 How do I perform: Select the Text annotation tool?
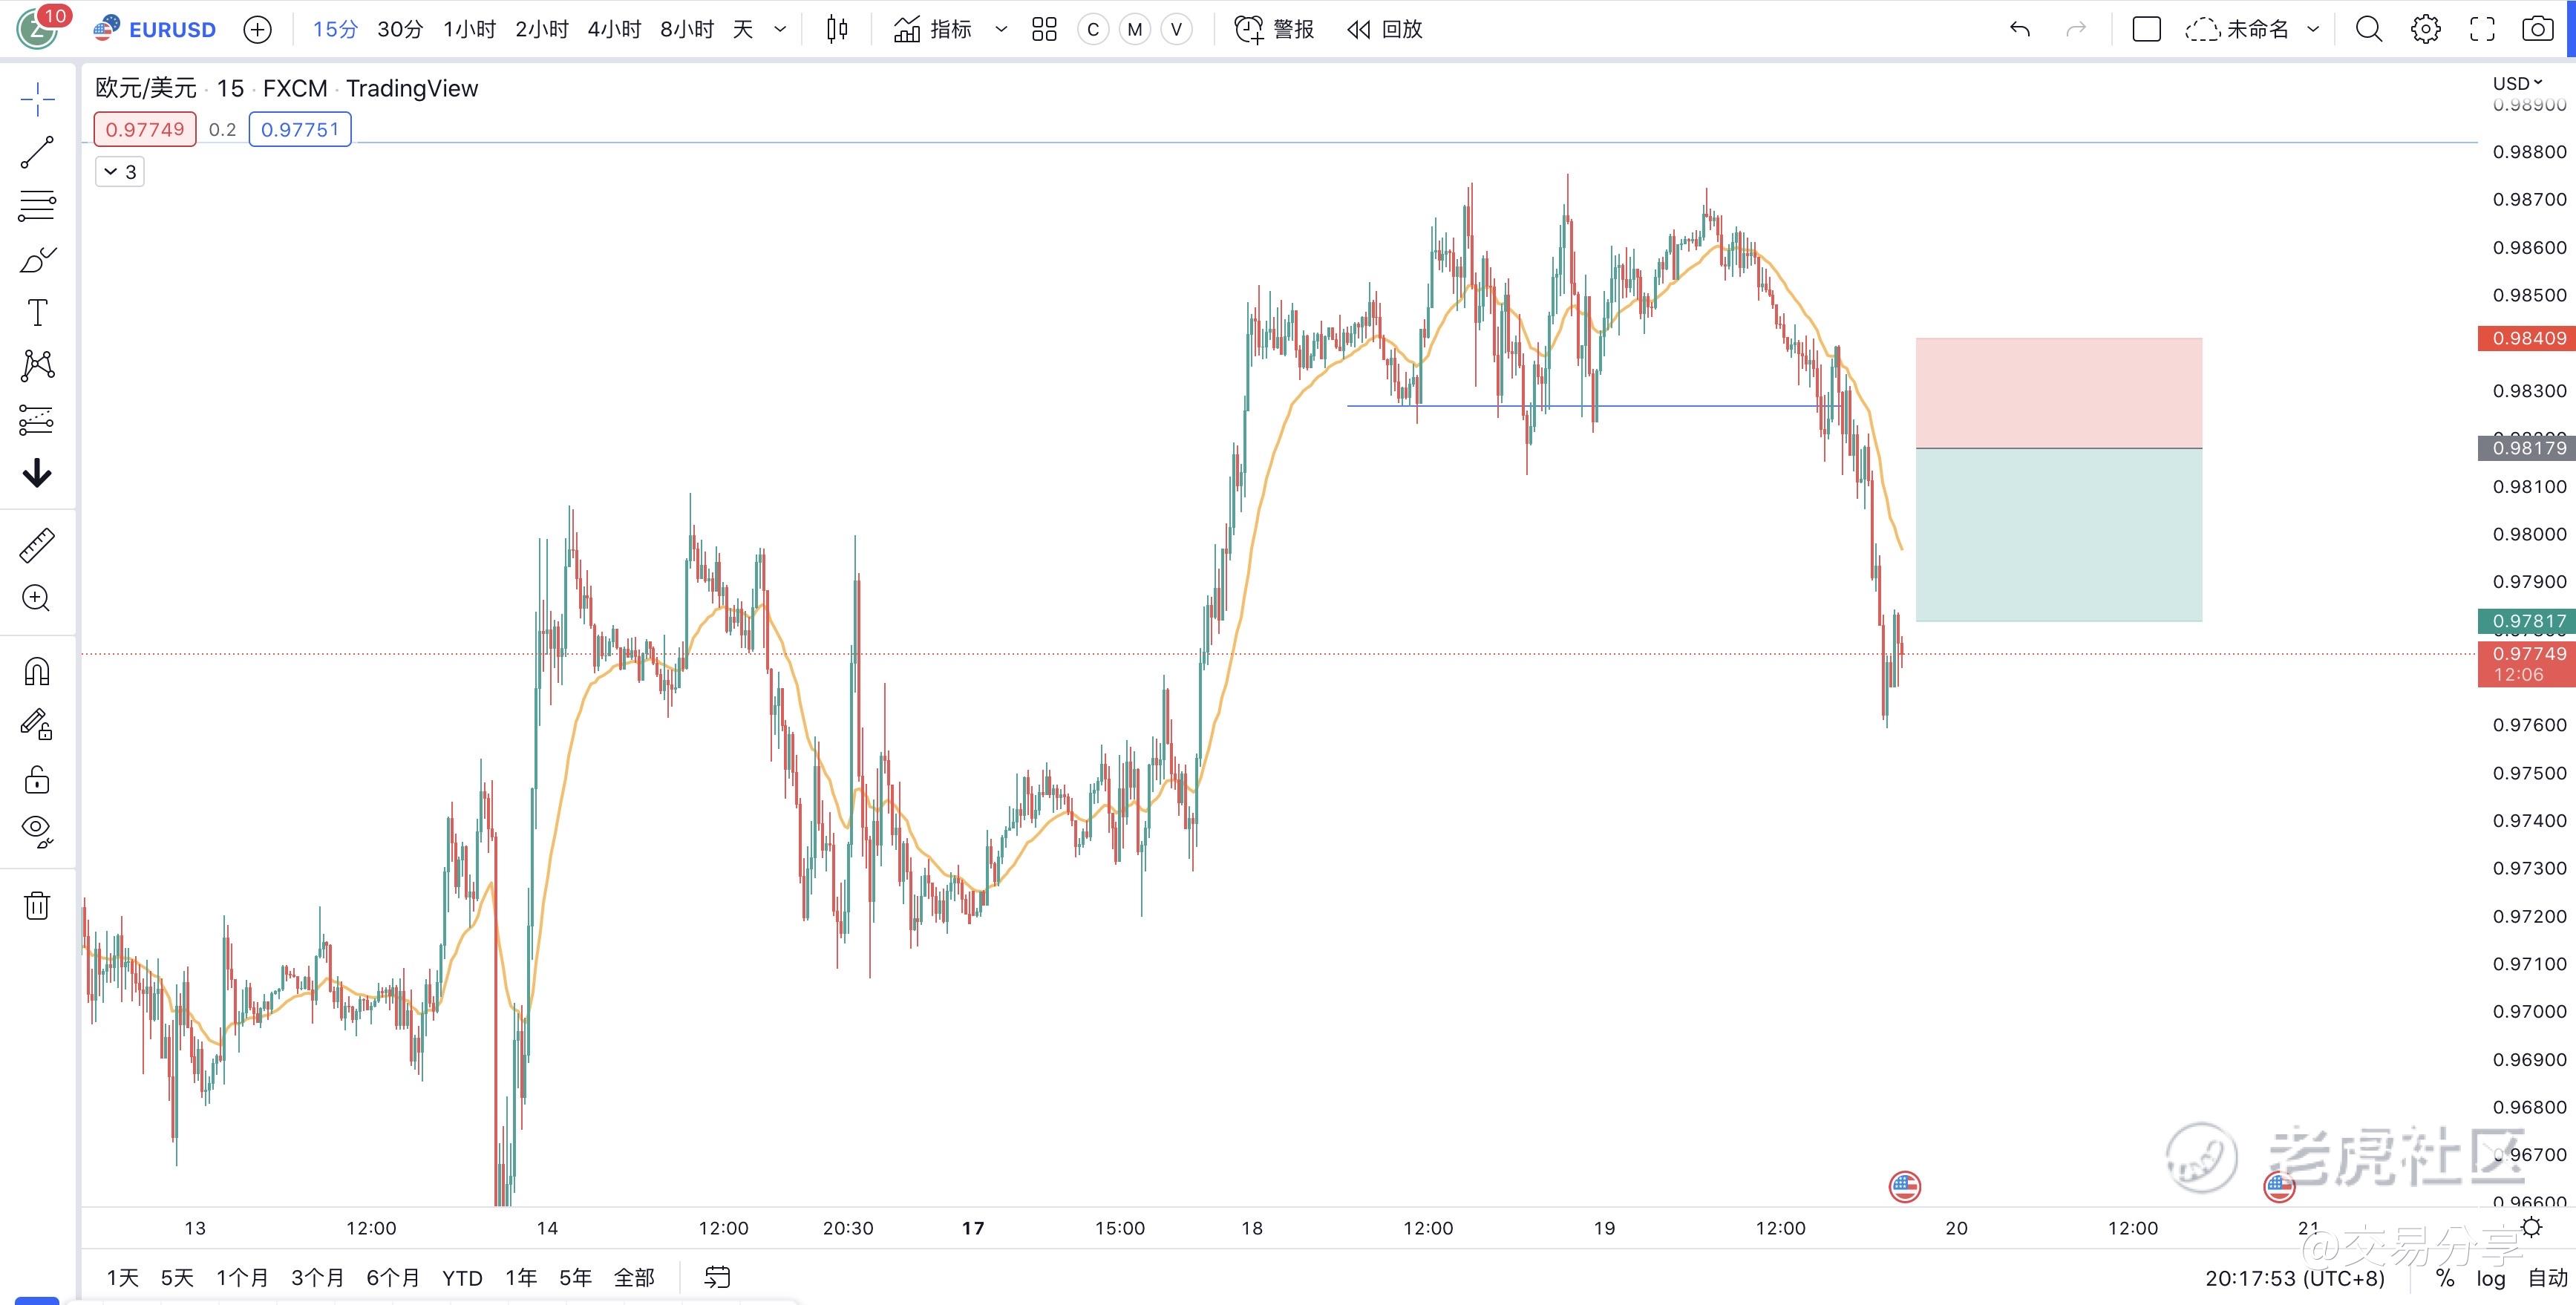click(37, 313)
